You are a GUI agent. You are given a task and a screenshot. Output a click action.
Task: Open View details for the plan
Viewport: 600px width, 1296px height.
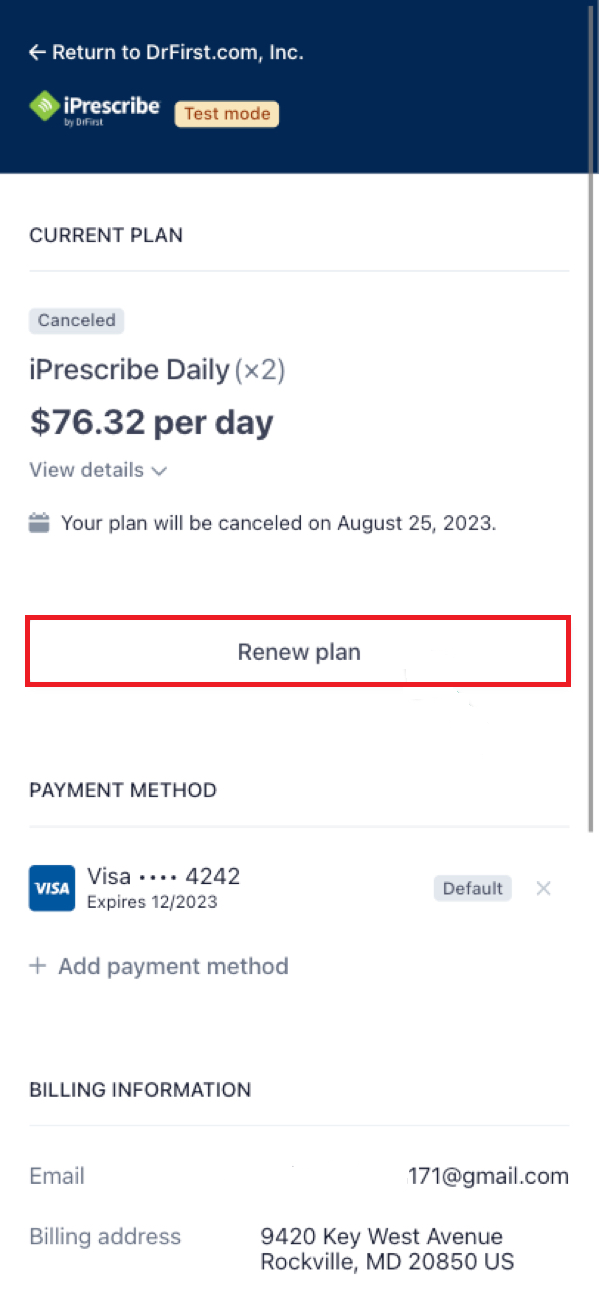click(88, 470)
